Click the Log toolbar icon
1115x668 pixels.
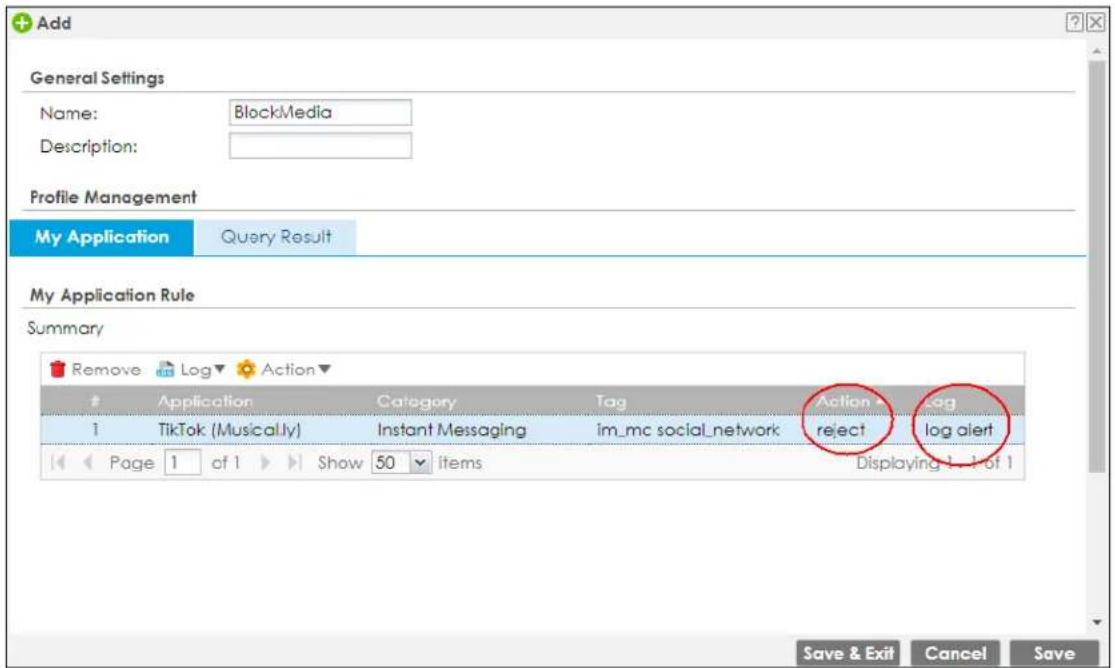click(x=165, y=369)
